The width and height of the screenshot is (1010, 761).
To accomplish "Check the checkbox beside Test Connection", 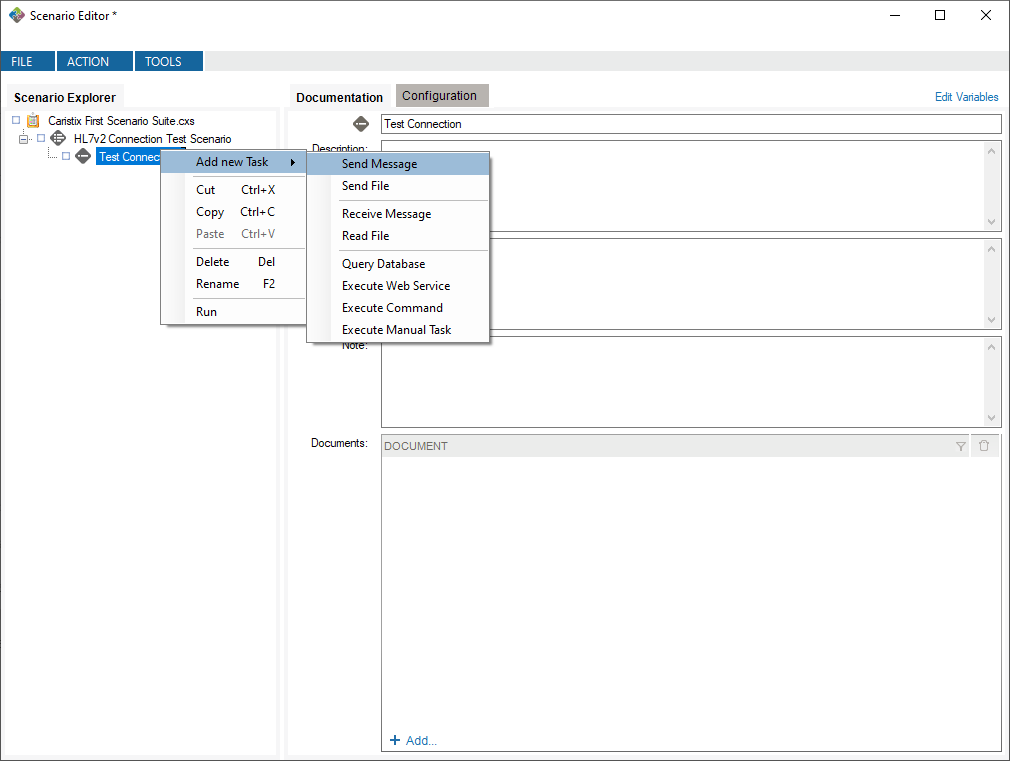I will (65, 156).
